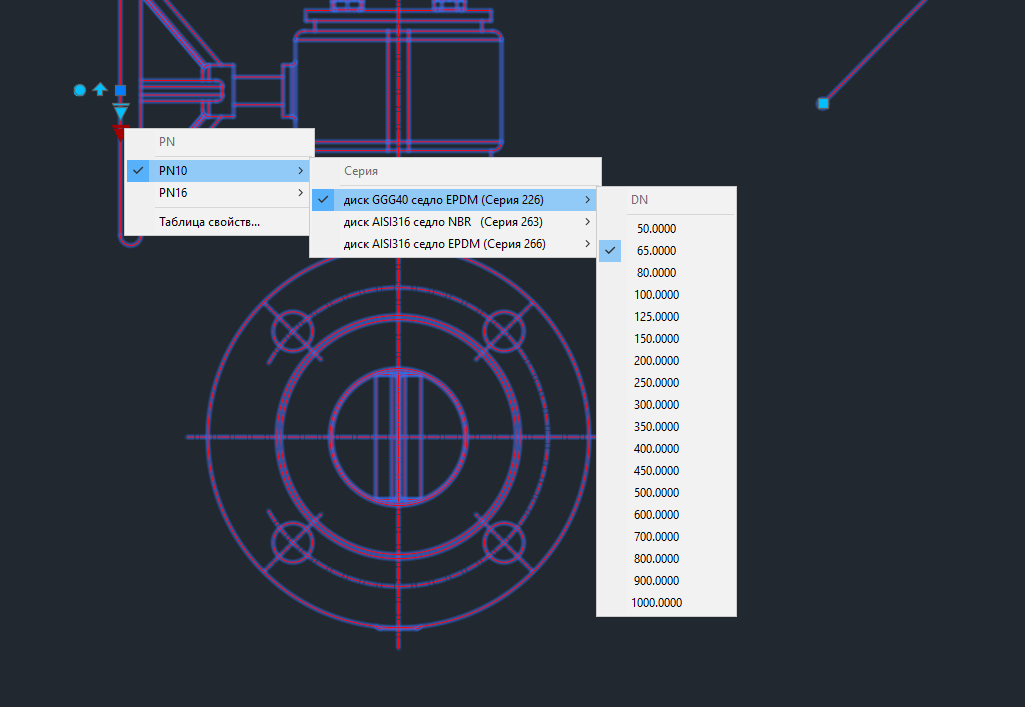Click the checkmark beside Серия 226
Image resolution: width=1025 pixels, height=707 pixels.
tap(323, 200)
